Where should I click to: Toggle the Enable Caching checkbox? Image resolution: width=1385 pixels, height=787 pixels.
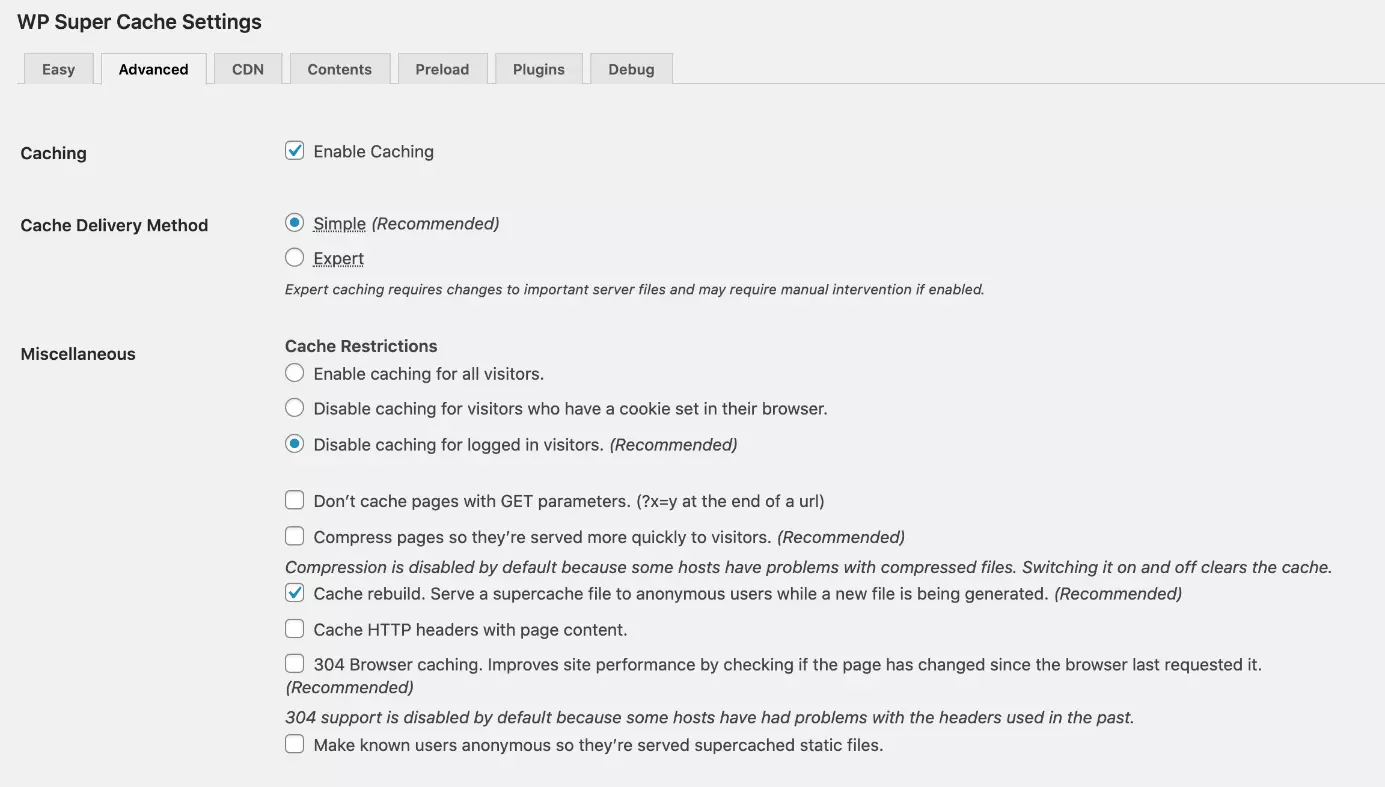(x=294, y=151)
